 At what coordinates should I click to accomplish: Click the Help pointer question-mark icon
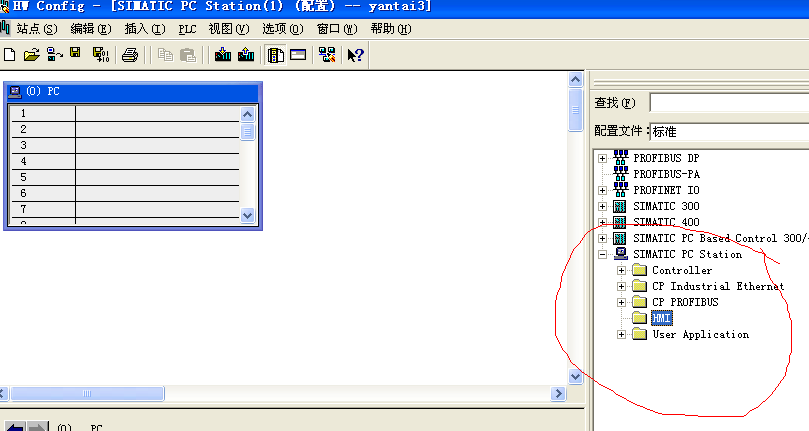click(x=355, y=55)
